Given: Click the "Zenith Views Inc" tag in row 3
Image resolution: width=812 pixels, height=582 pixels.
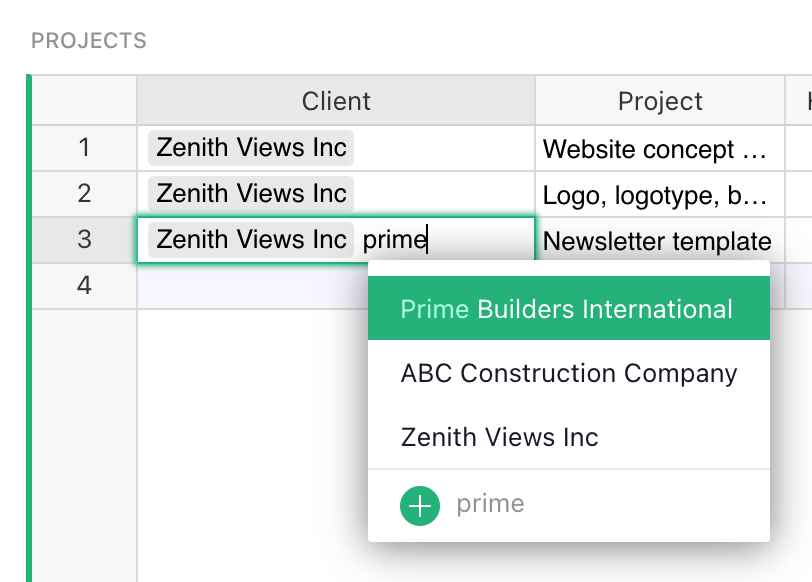Looking at the screenshot, I should tap(250, 239).
